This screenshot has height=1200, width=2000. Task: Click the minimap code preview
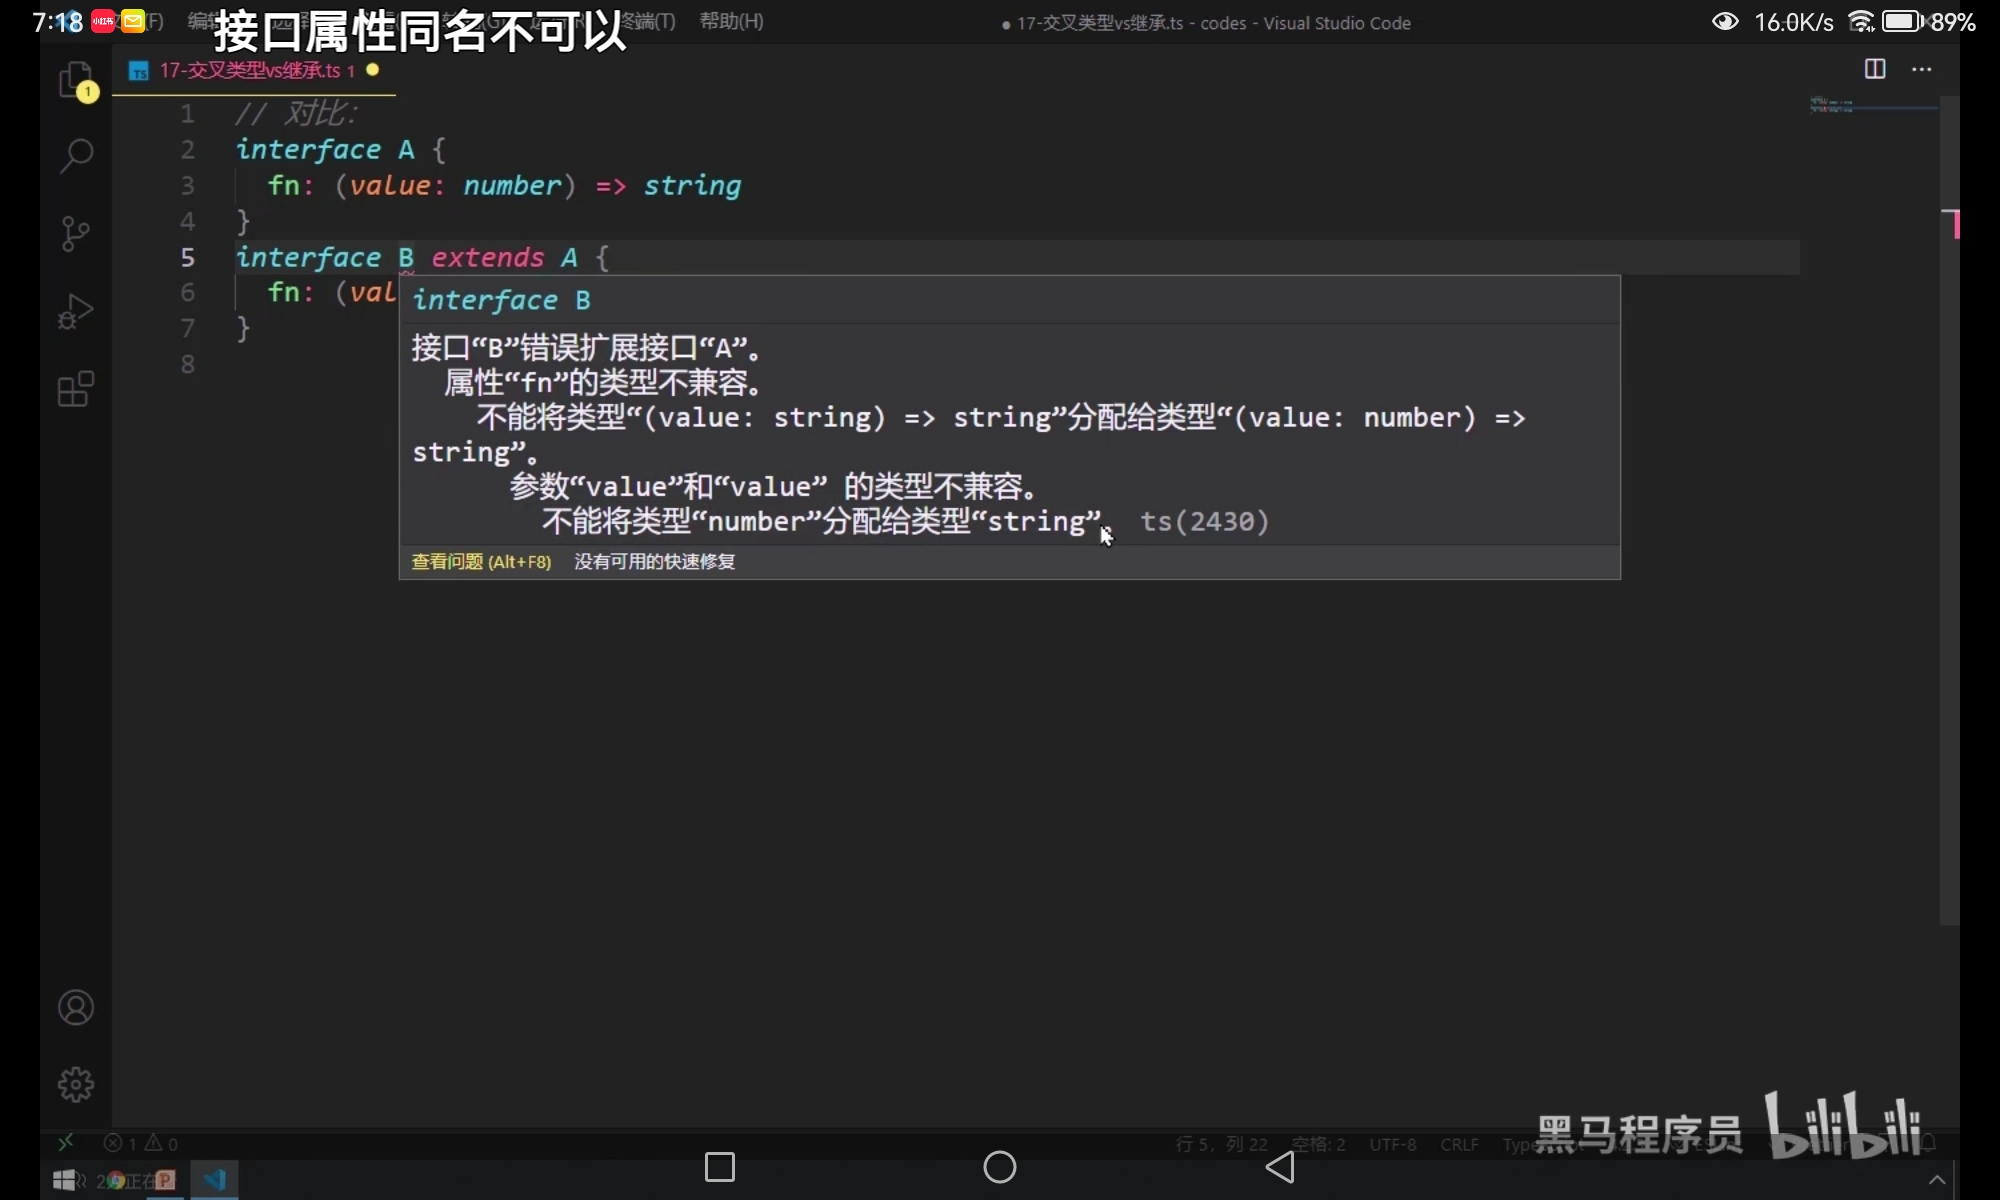point(1832,106)
